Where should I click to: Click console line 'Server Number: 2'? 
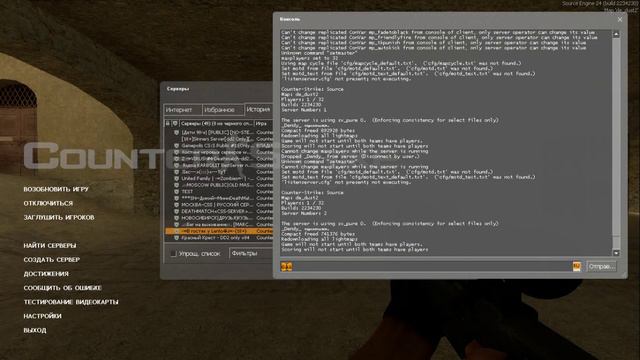click(304, 213)
